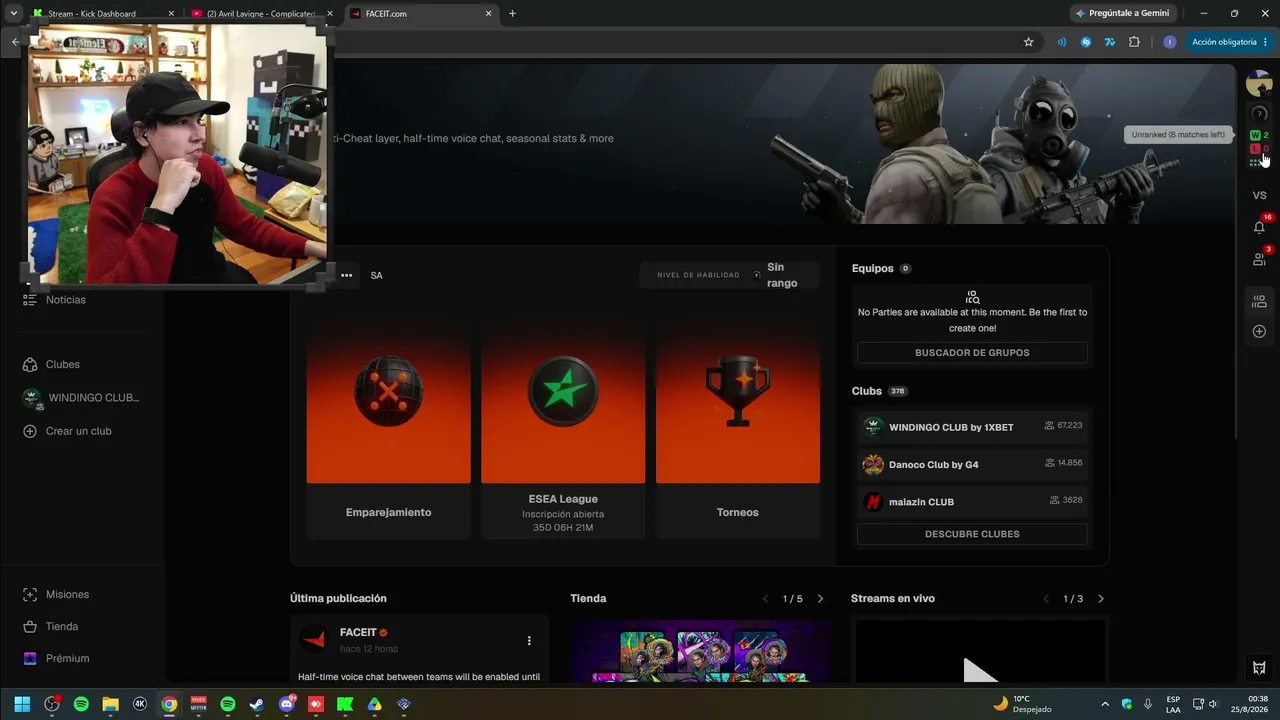Open Danoco Club by G4
This screenshot has height=720, width=1280.
tap(972, 464)
